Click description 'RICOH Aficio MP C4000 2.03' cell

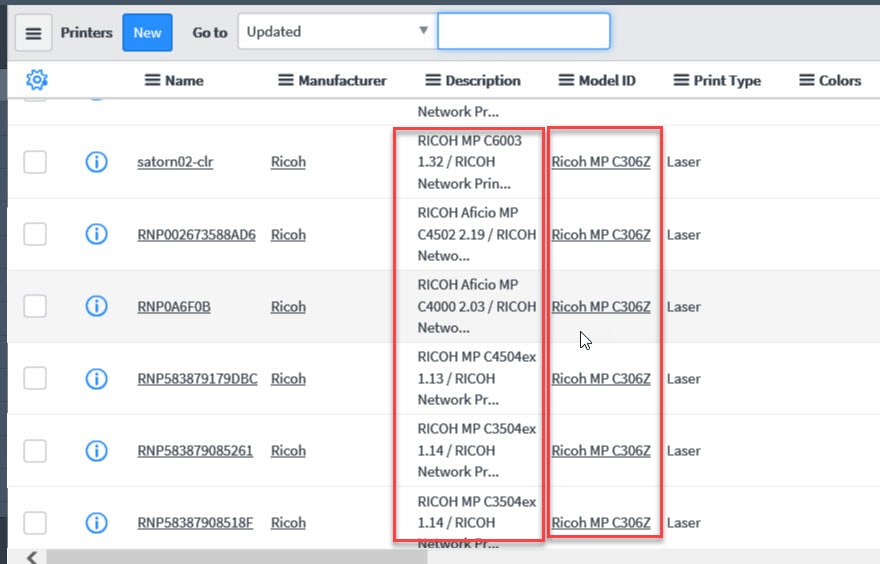point(477,306)
